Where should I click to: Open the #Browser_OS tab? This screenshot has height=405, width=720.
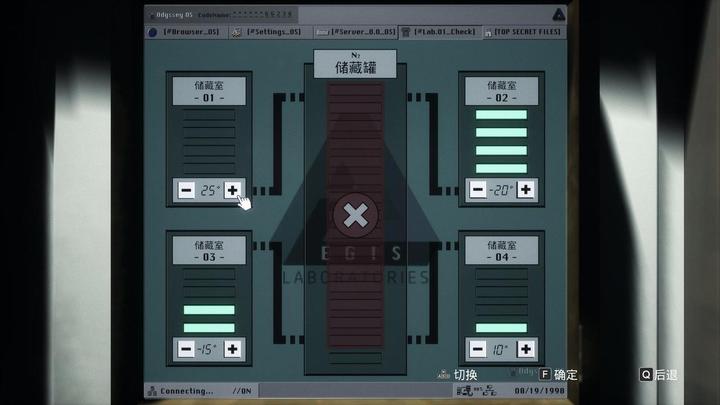186,32
